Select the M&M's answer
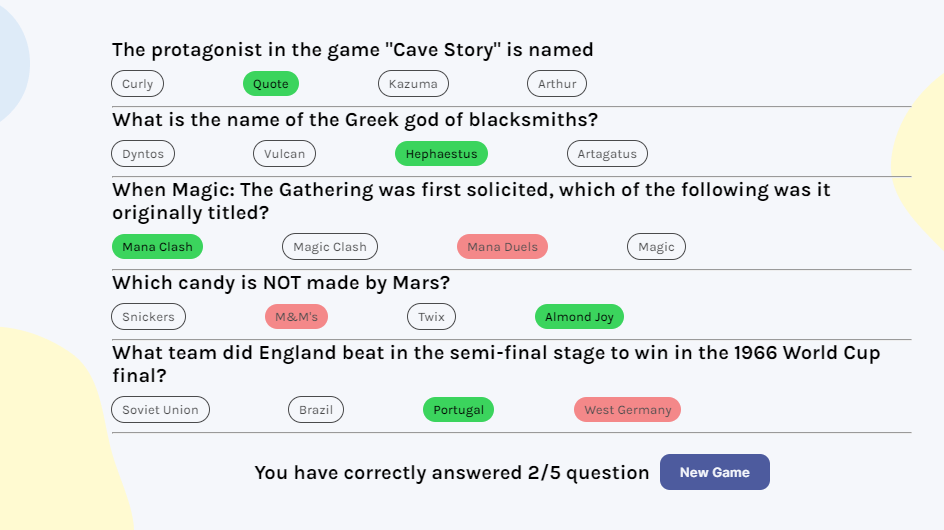 pos(296,317)
